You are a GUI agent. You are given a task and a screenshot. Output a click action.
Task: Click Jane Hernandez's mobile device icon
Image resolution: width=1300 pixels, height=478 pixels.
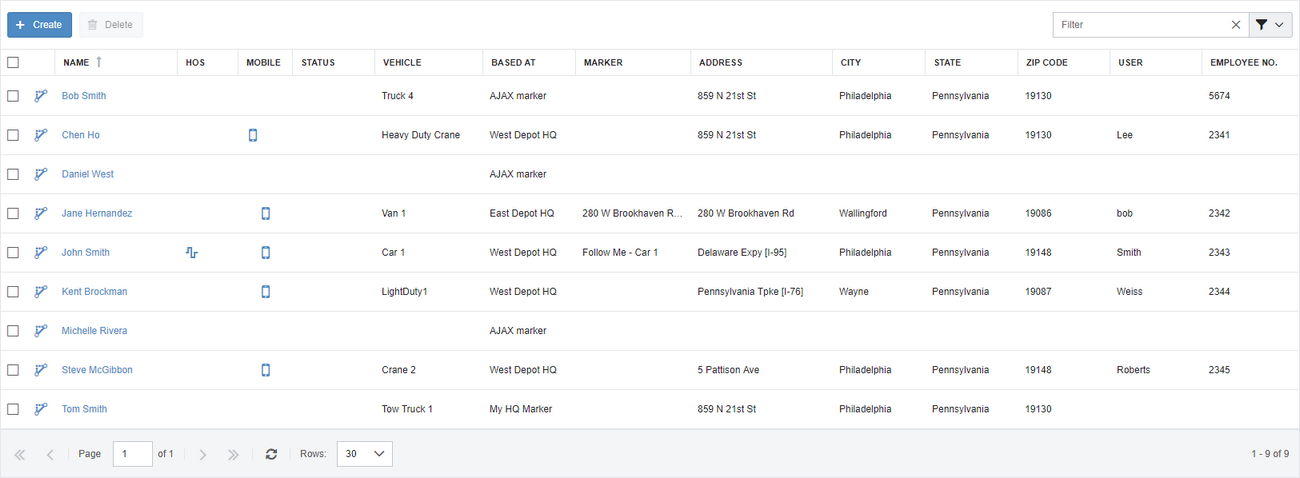tap(266, 213)
